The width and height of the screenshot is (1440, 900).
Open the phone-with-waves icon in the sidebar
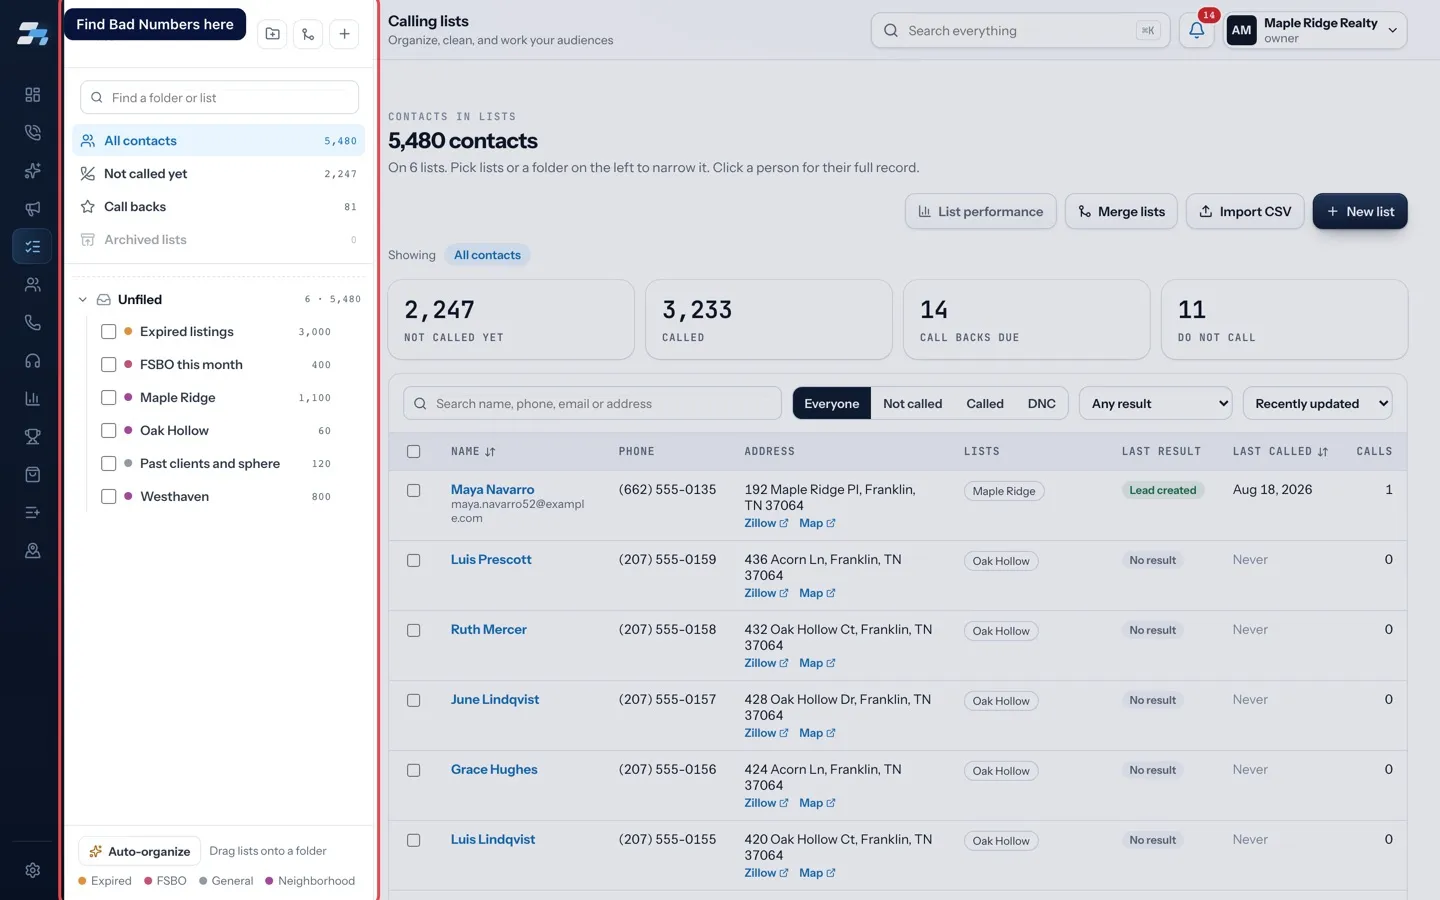[x=32, y=132]
